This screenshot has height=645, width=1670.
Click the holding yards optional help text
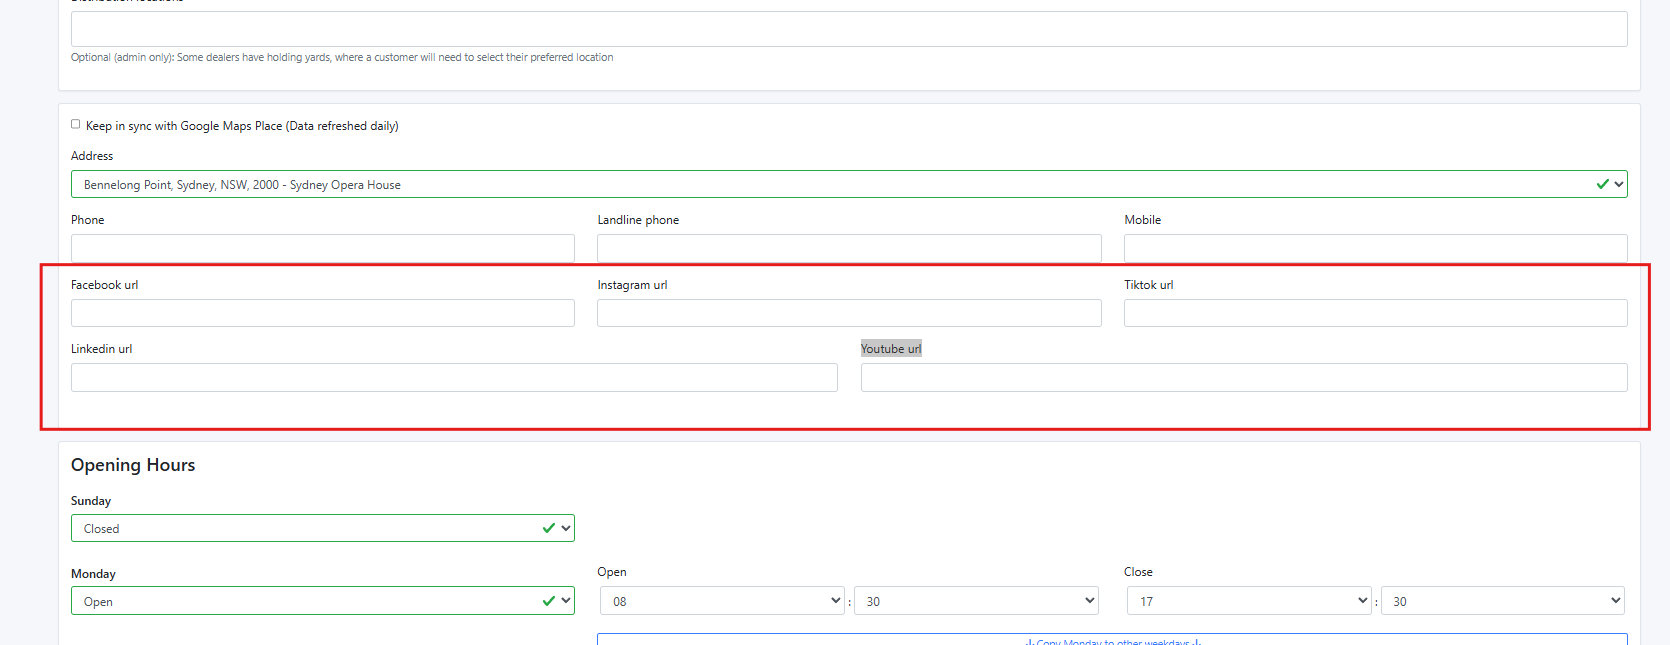(342, 58)
